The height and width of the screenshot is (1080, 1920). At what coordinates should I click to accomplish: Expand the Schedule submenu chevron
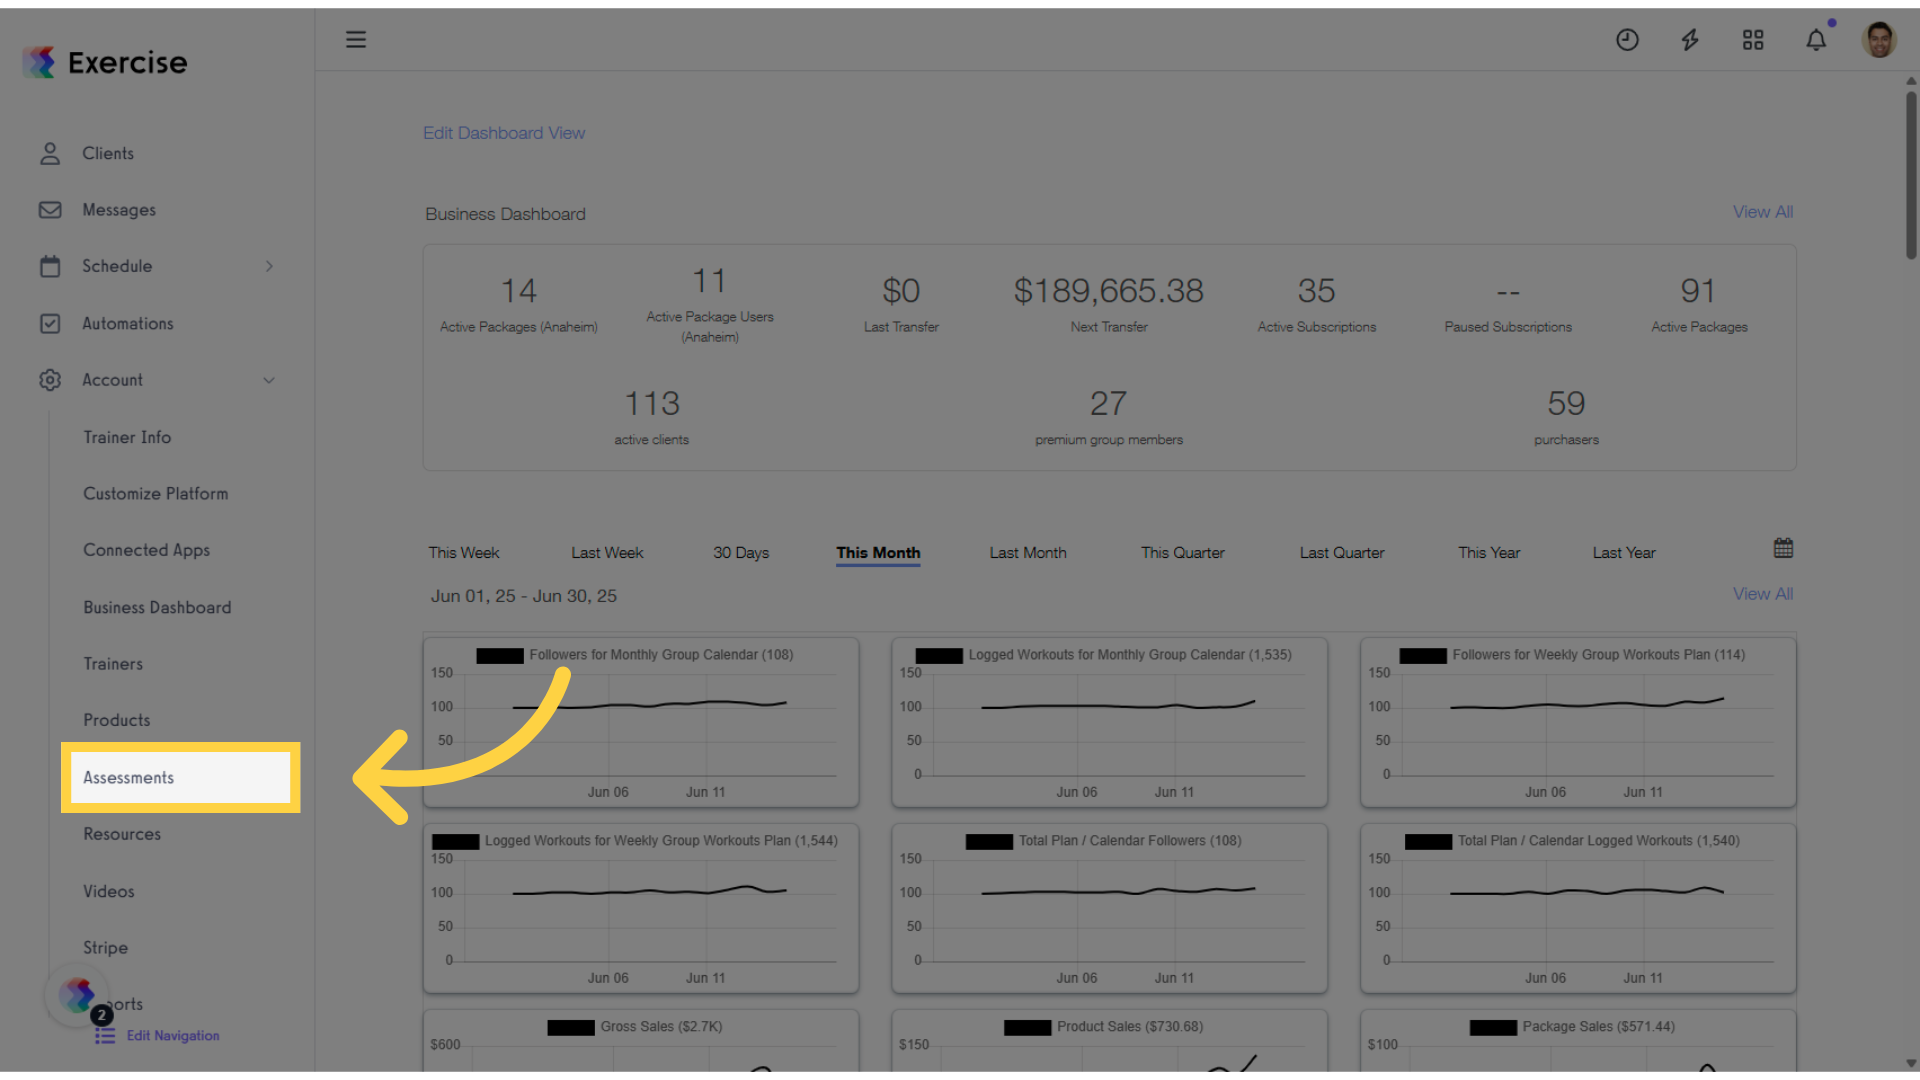pyautogui.click(x=269, y=266)
